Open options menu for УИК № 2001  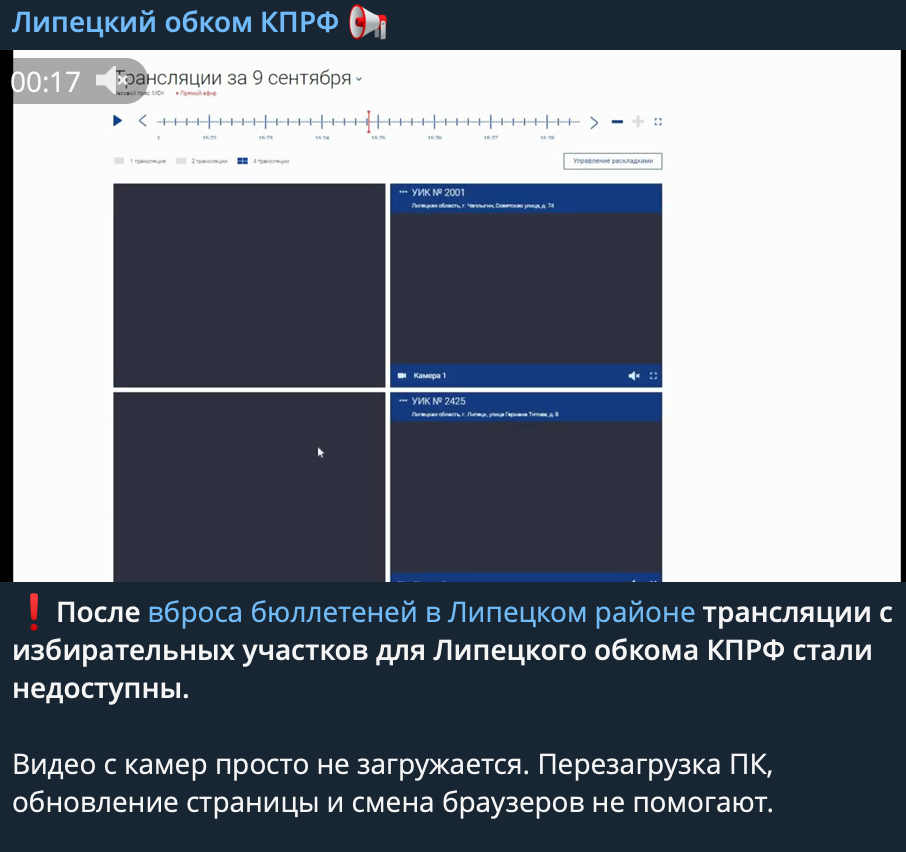point(403,192)
